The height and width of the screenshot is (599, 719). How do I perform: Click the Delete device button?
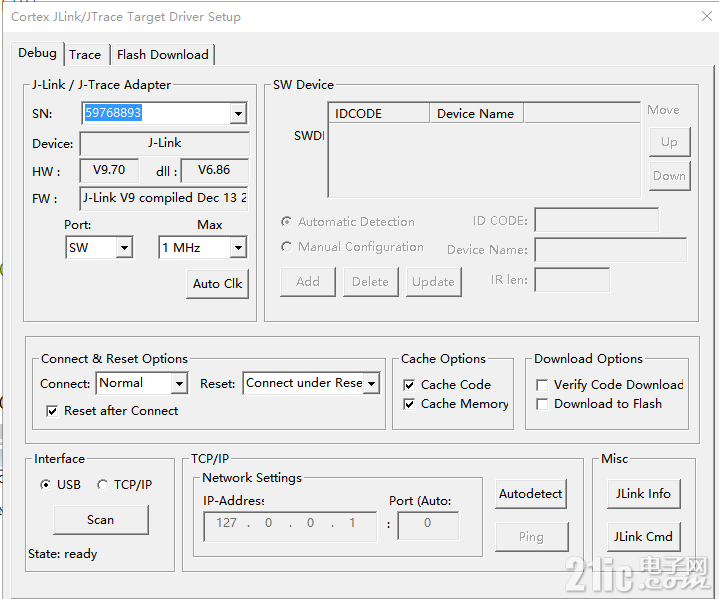371,282
